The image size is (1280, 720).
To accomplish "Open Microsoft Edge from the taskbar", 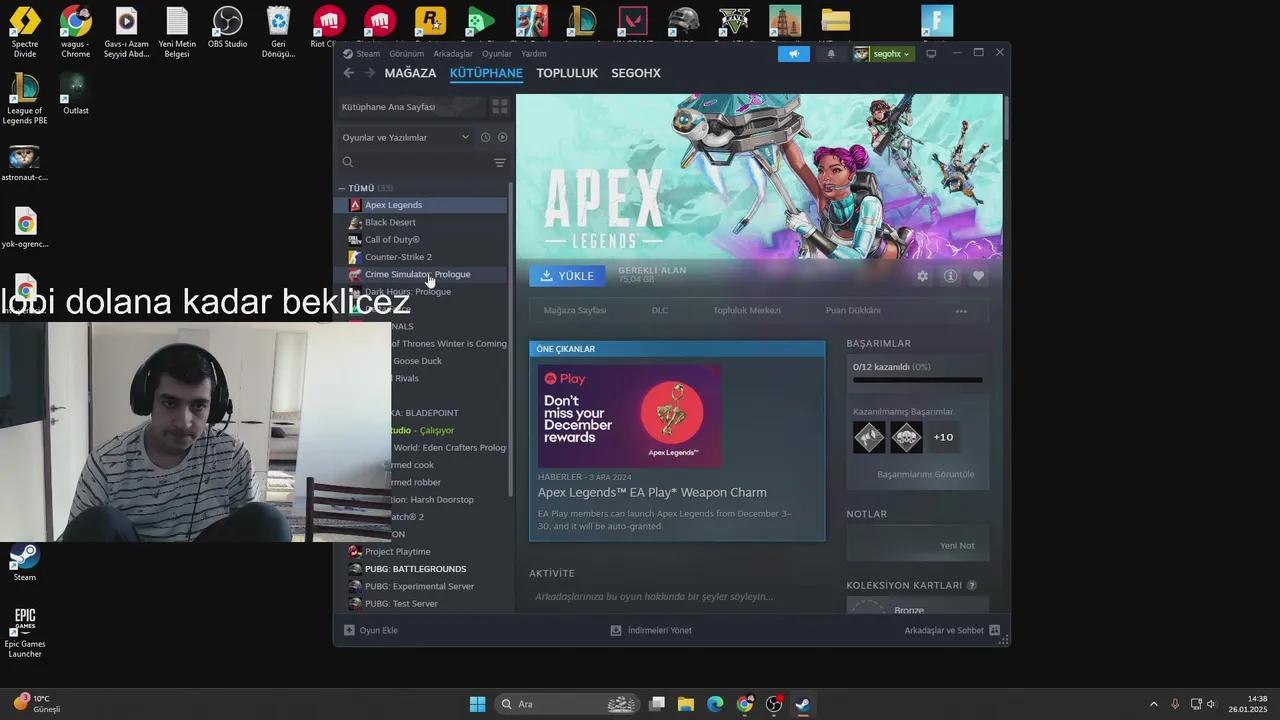I will click(x=715, y=704).
